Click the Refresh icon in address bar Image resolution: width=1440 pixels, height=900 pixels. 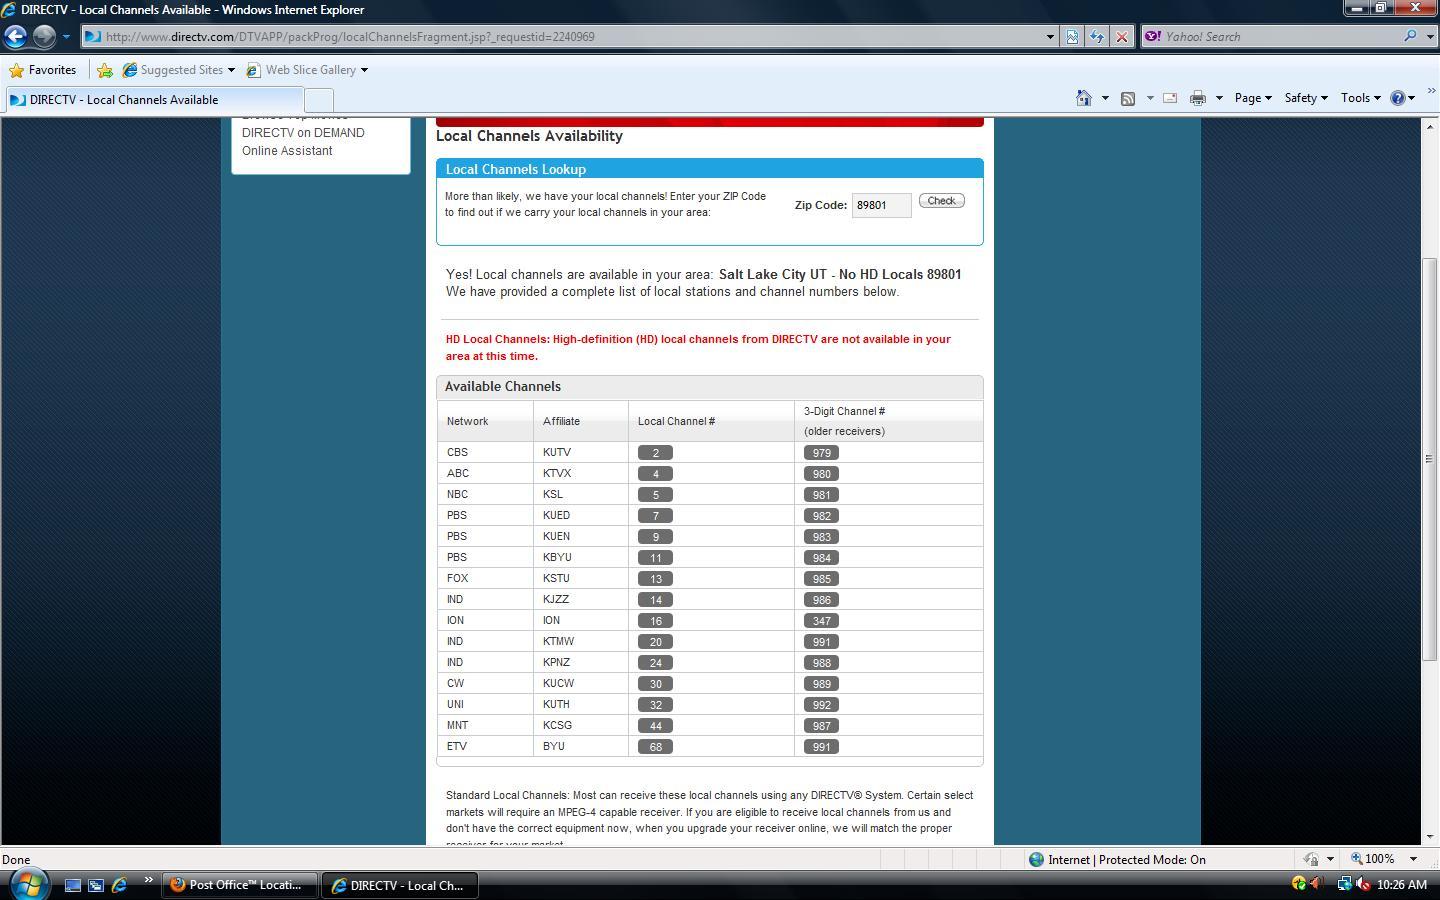tap(1097, 37)
